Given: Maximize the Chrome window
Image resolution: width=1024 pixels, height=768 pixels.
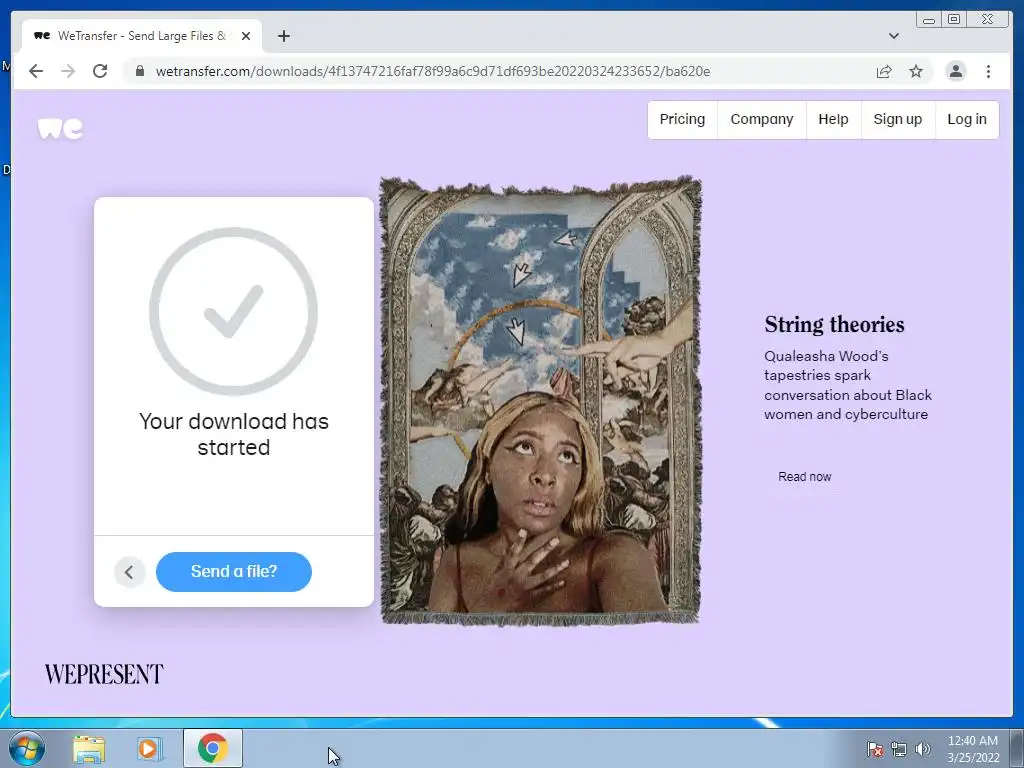Looking at the screenshot, I should pyautogui.click(x=954, y=20).
